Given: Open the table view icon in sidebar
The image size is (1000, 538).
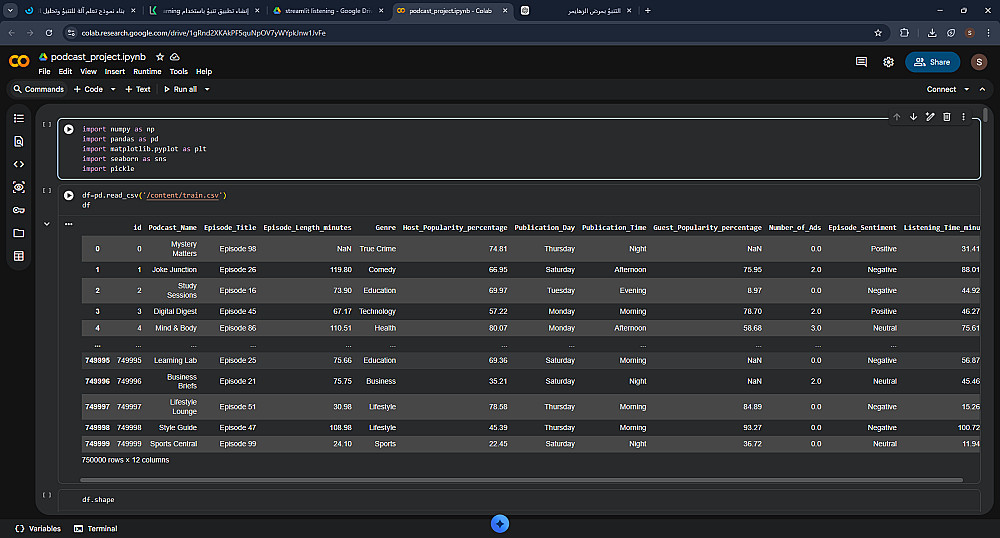Looking at the screenshot, I should coord(18,256).
